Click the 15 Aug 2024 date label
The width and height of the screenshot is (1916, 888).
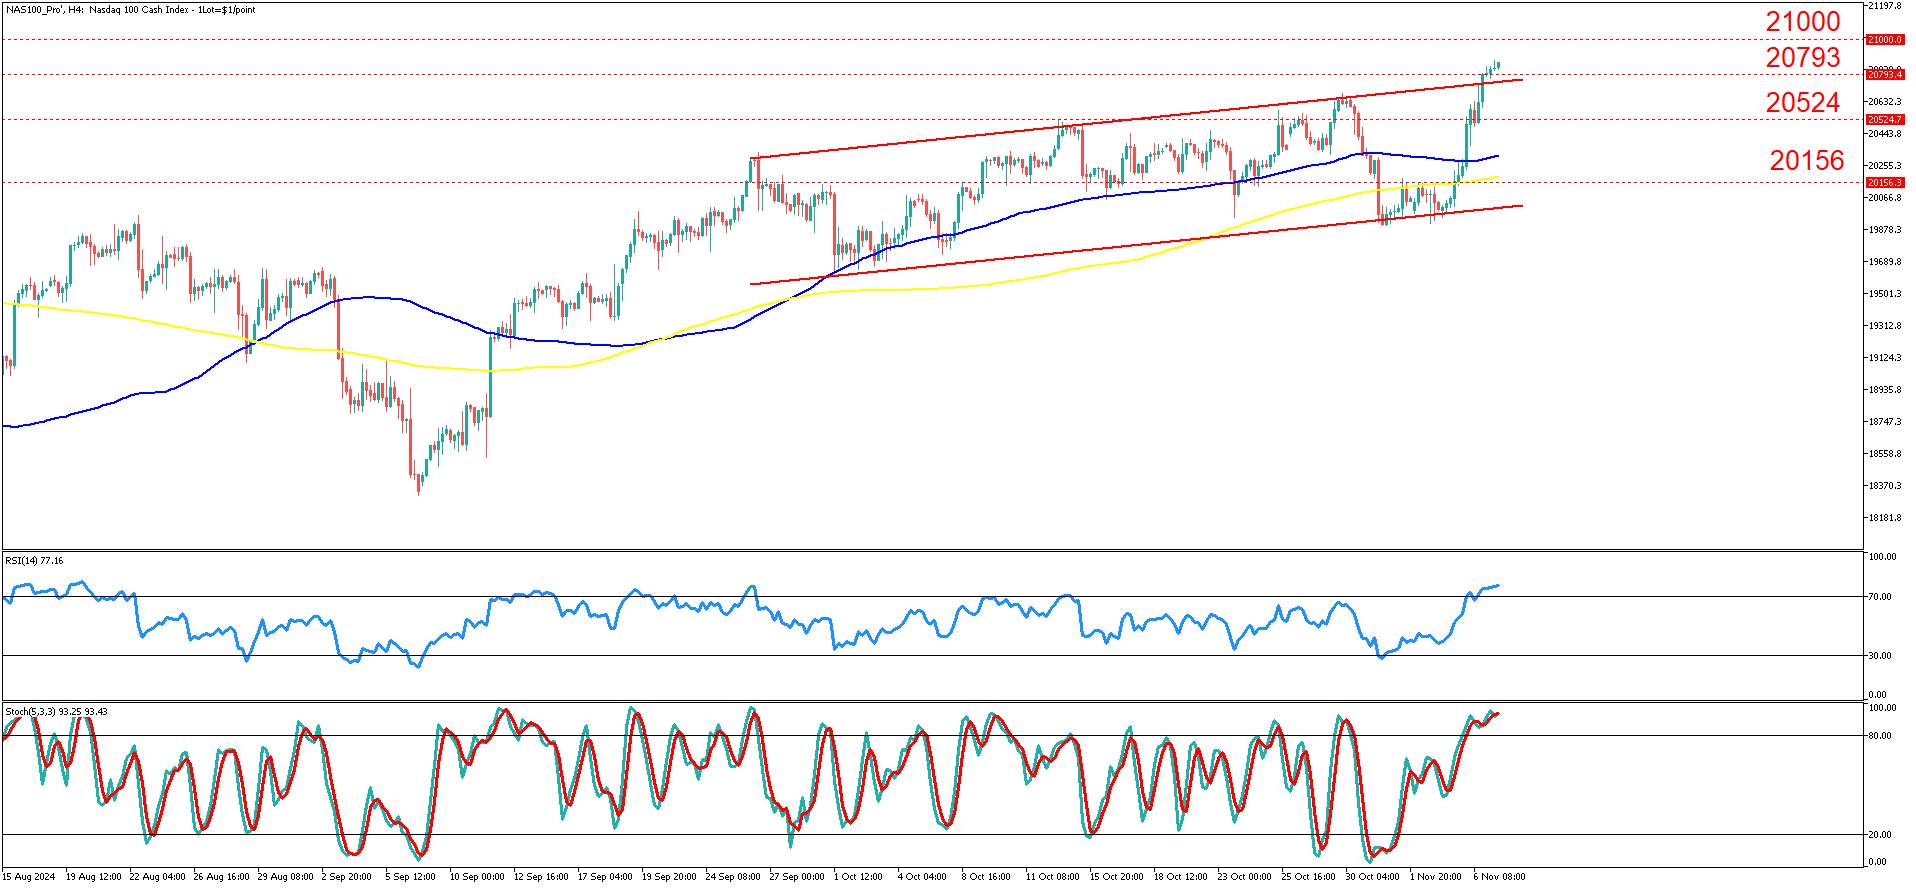pyautogui.click(x=29, y=877)
